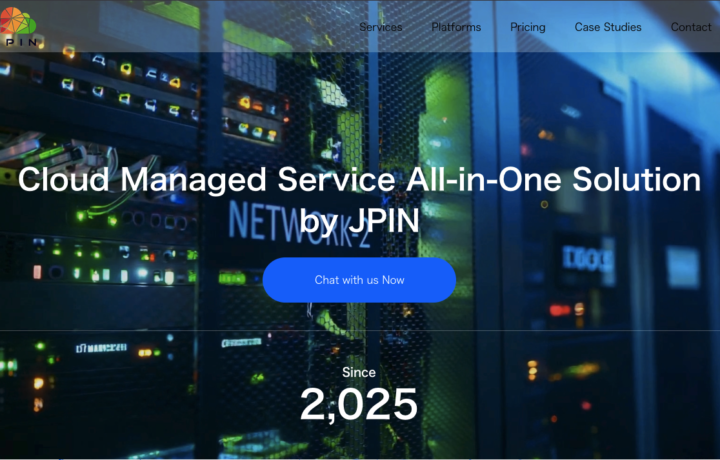
Task: Click the Solution word in the headline
Action: (x=632, y=181)
